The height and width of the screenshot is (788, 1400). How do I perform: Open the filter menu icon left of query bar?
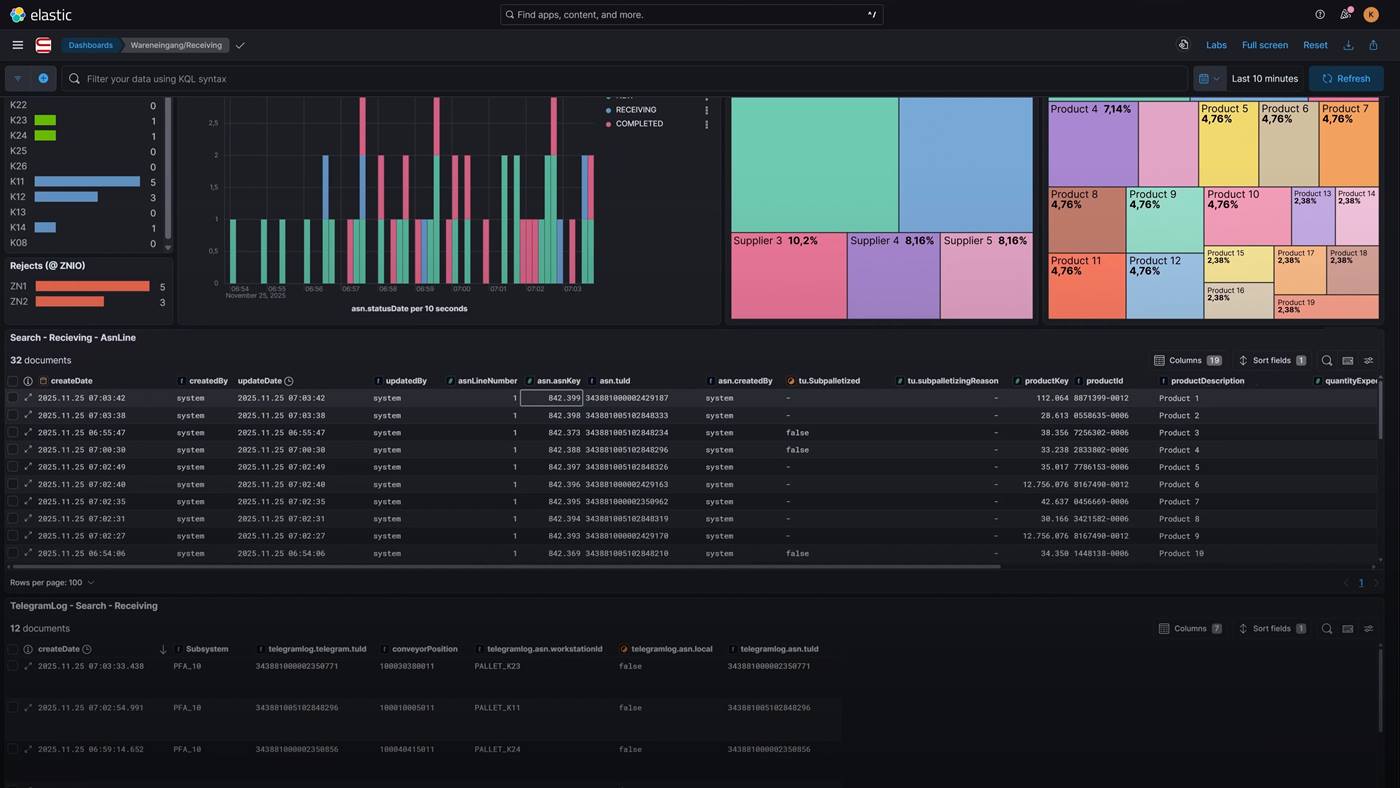(x=18, y=78)
